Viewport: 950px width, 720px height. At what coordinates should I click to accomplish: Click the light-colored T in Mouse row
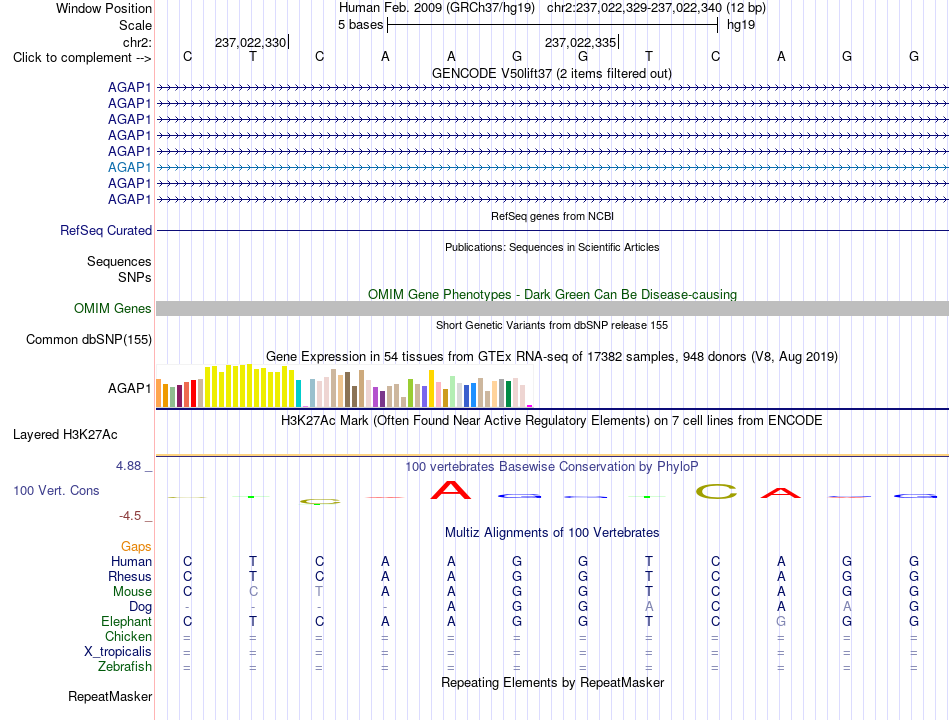tap(319, 592)
